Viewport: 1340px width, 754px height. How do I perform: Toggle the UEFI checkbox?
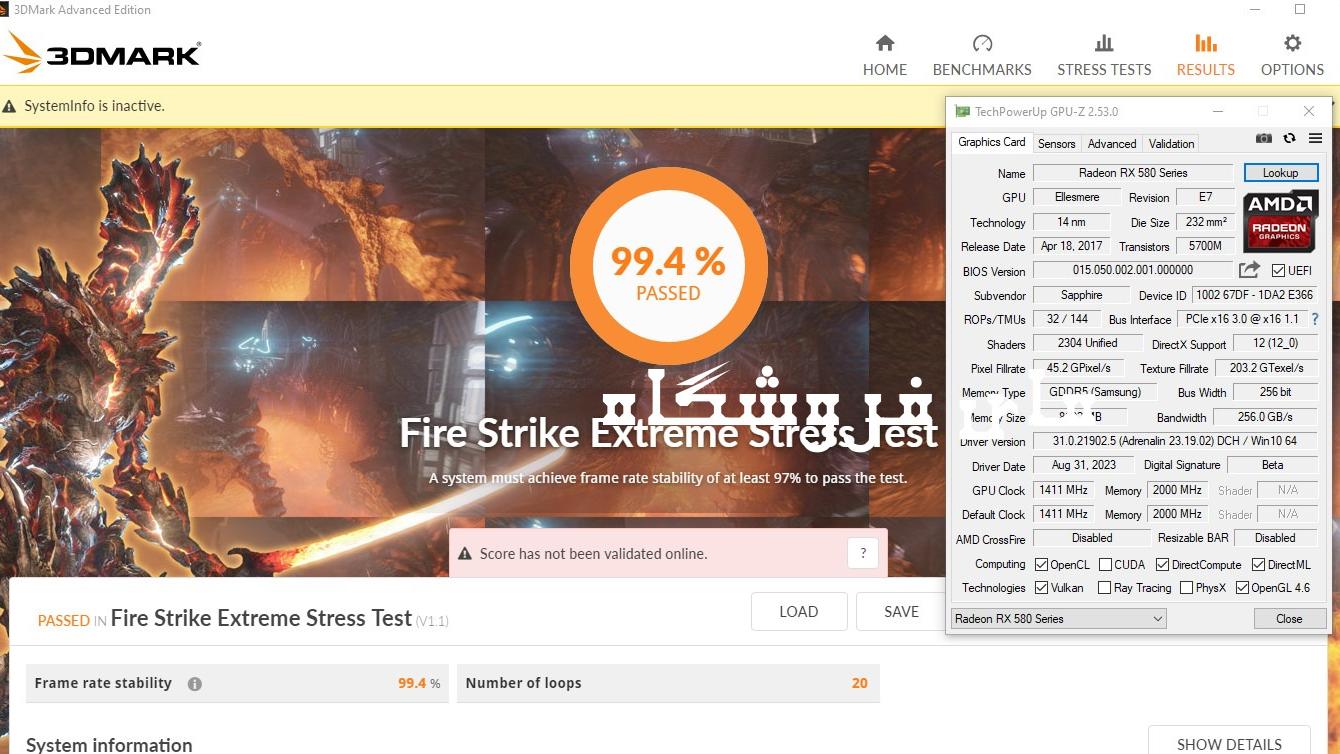coord(1278,270)
